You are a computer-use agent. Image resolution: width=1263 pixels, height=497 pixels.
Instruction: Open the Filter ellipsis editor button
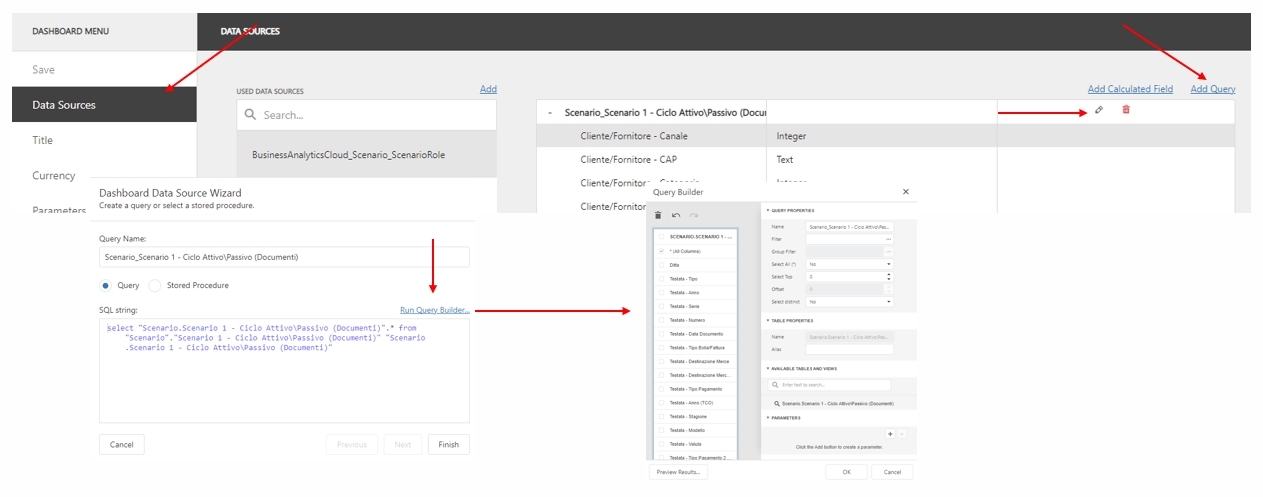click(888, 240)
